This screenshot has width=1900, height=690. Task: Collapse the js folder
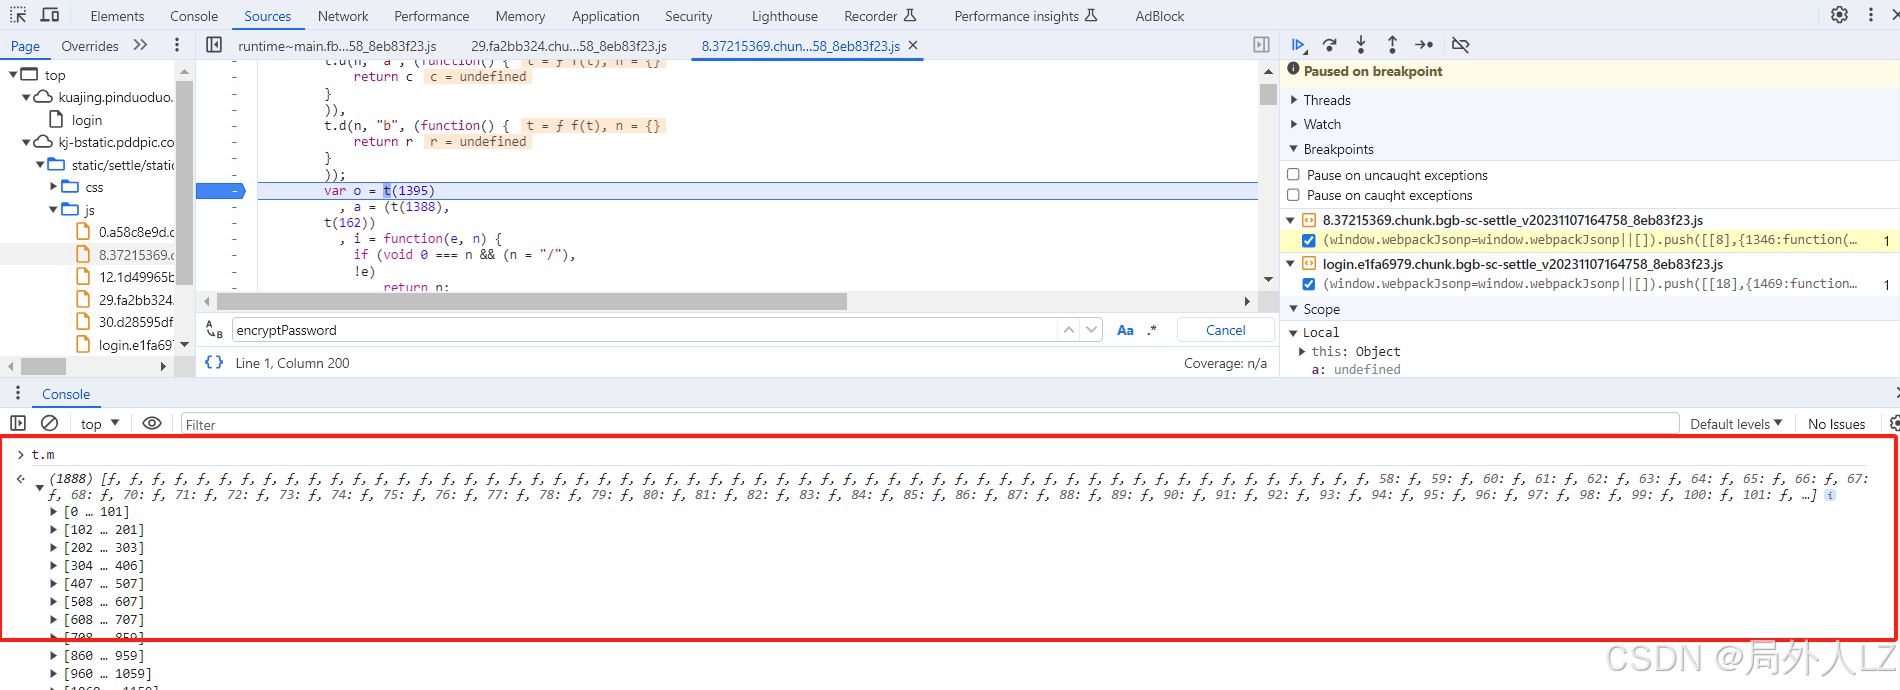[54, 210]
